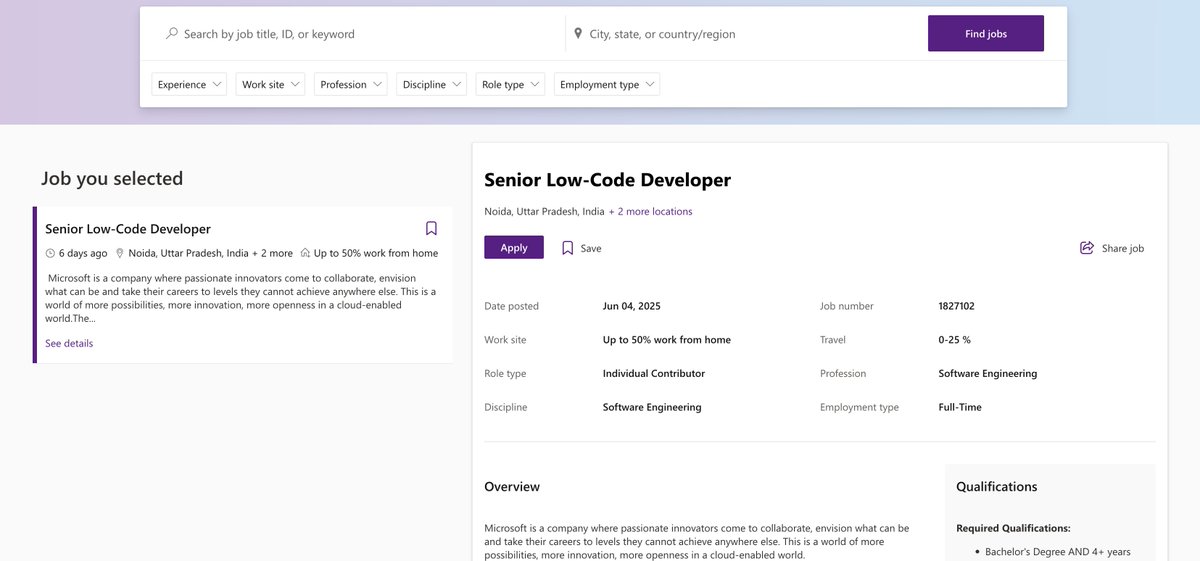Image resolution: width=1200 pixels, height=561 pixels.
Task: Open the Work site filter dropdown
Action: point(270,84)
